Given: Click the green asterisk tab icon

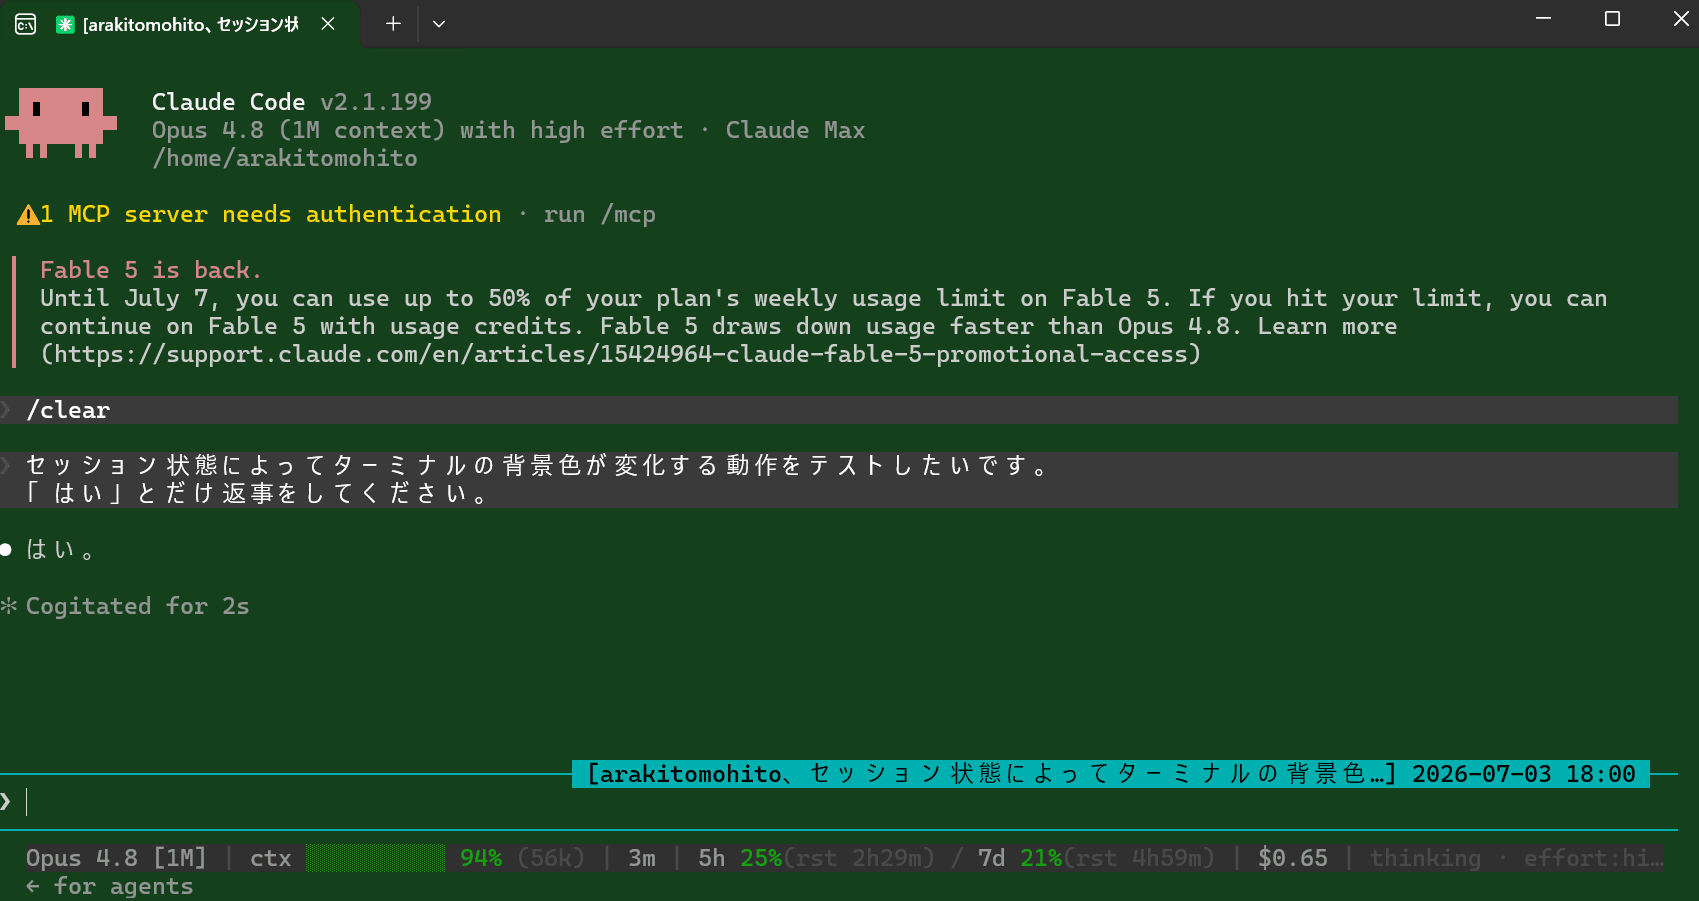Looking at the screenshot, I should tap(65, 24).
